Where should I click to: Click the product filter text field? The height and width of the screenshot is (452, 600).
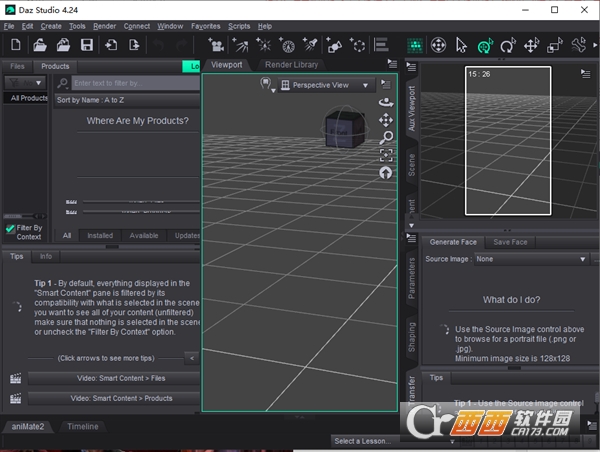136,83
